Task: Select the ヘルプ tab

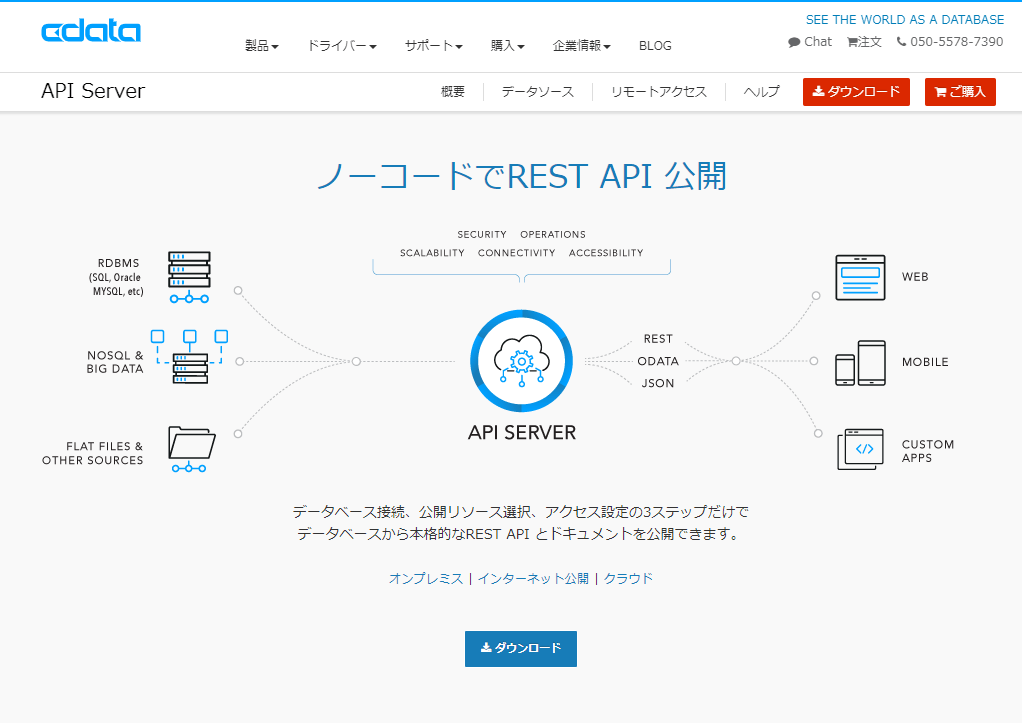Action: pyautogui.click(x=761, y=92)
